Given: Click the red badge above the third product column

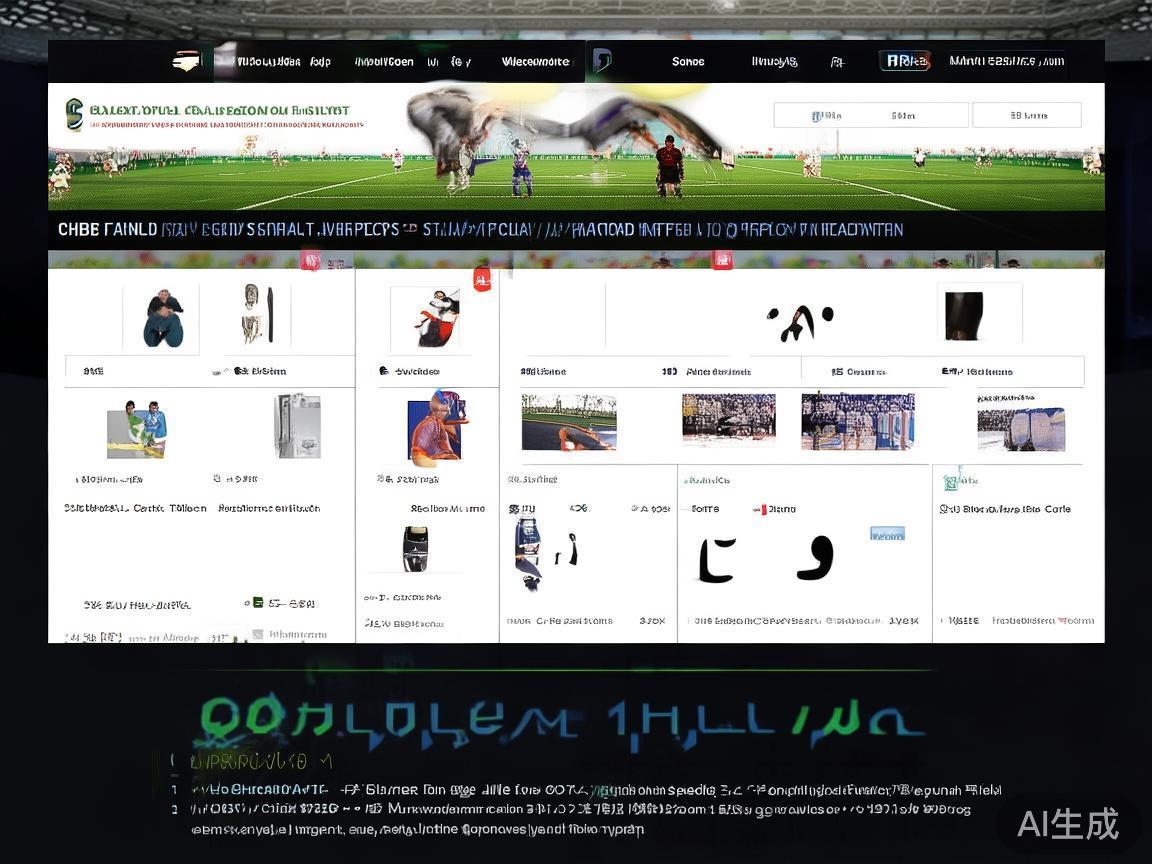Looking at the screenshot, I should click(721, 260).
